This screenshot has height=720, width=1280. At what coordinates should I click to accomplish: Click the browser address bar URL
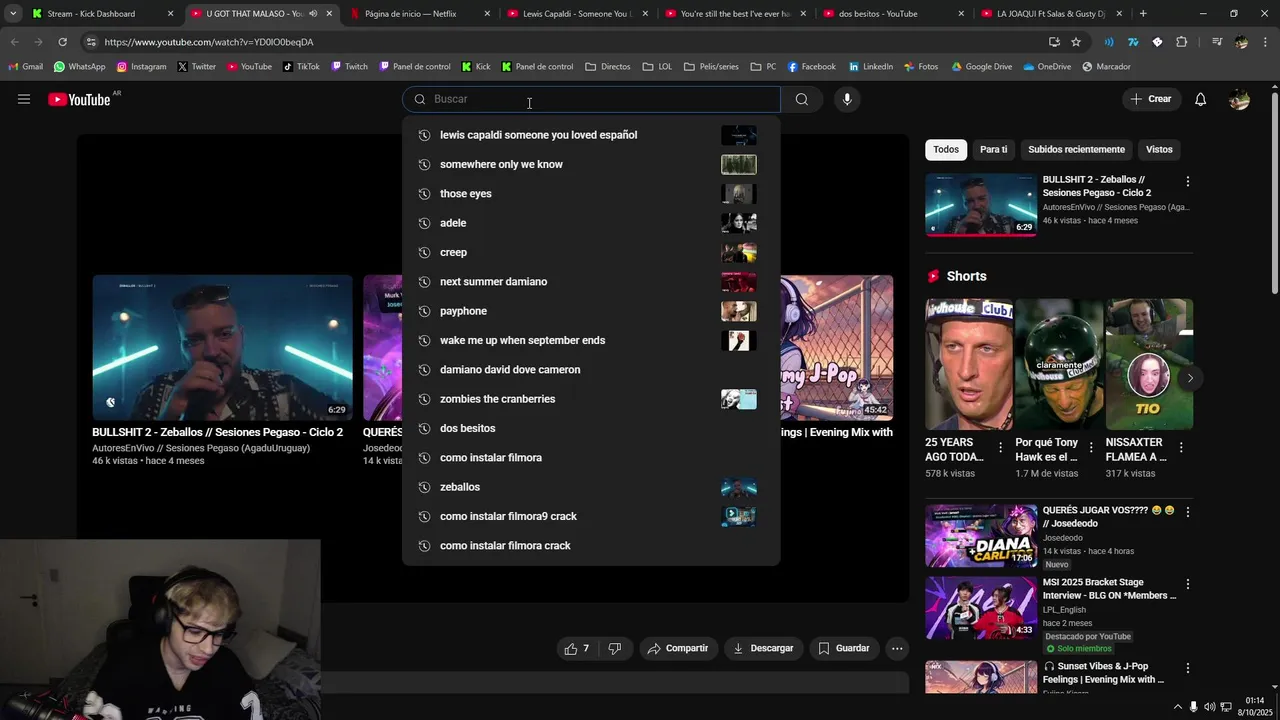tap(208, 42)
